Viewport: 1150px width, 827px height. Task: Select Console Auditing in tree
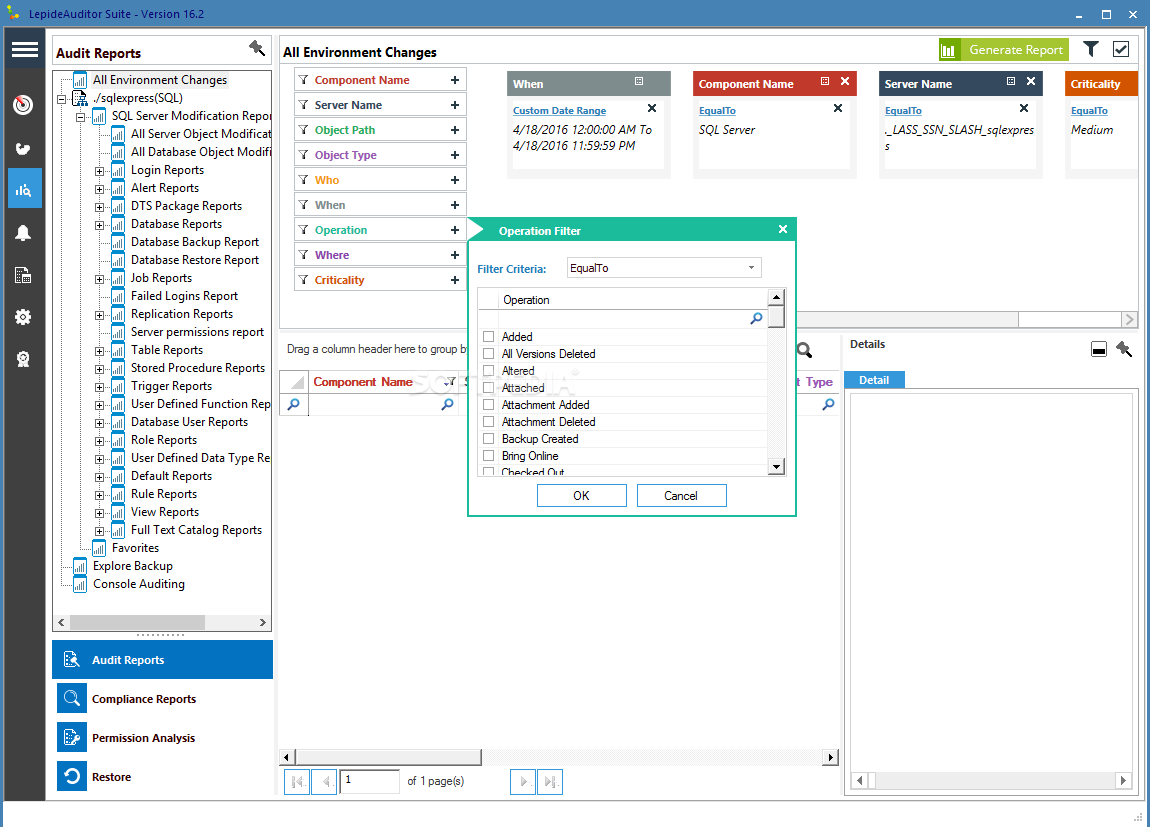(x=139, y=584)
